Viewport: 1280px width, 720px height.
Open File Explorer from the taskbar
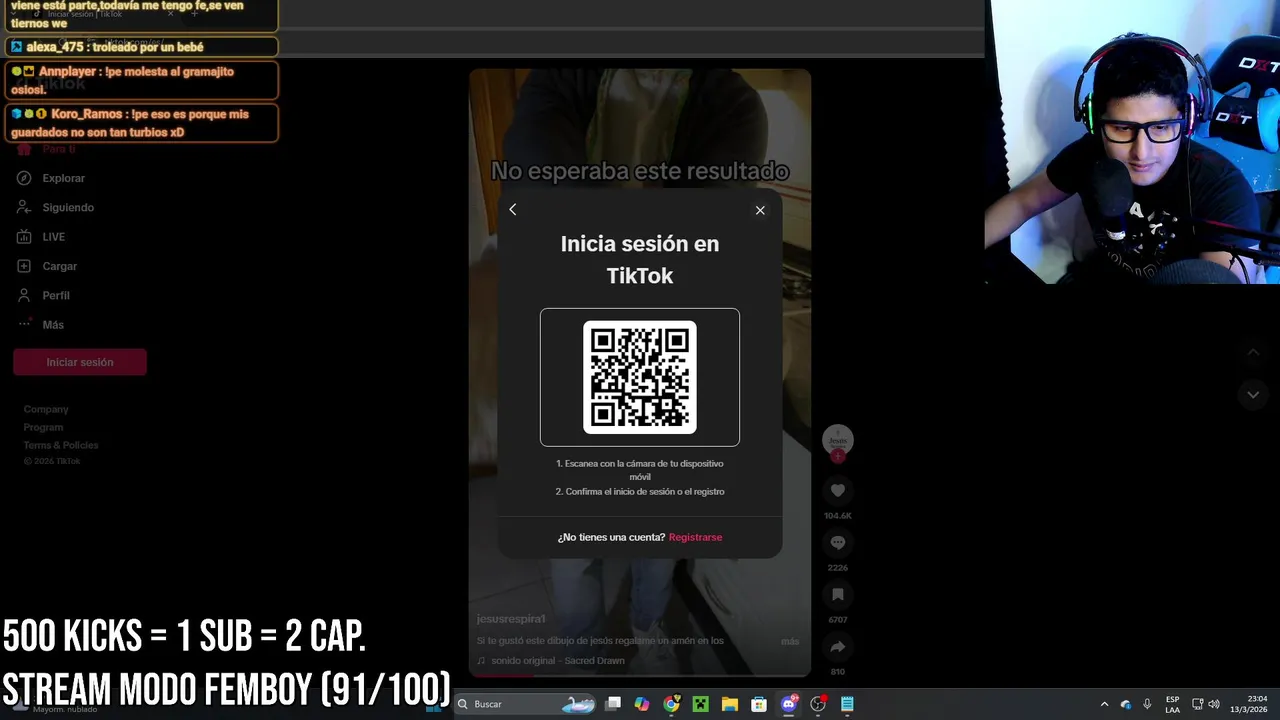click(x=730, y=704)
